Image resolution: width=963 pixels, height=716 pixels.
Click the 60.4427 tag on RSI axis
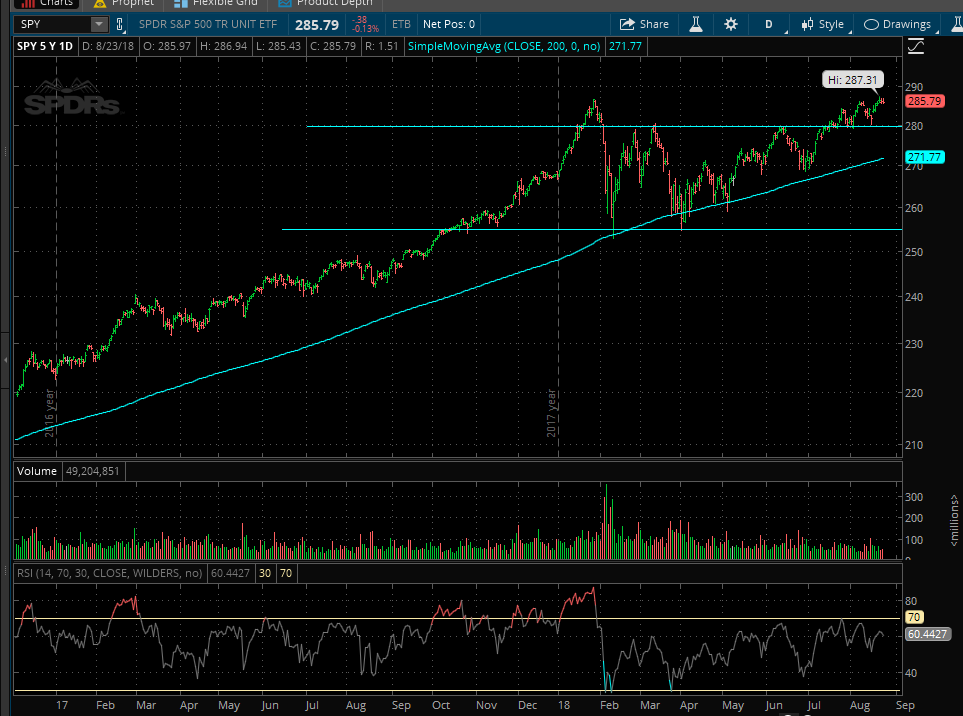[927, 634]
